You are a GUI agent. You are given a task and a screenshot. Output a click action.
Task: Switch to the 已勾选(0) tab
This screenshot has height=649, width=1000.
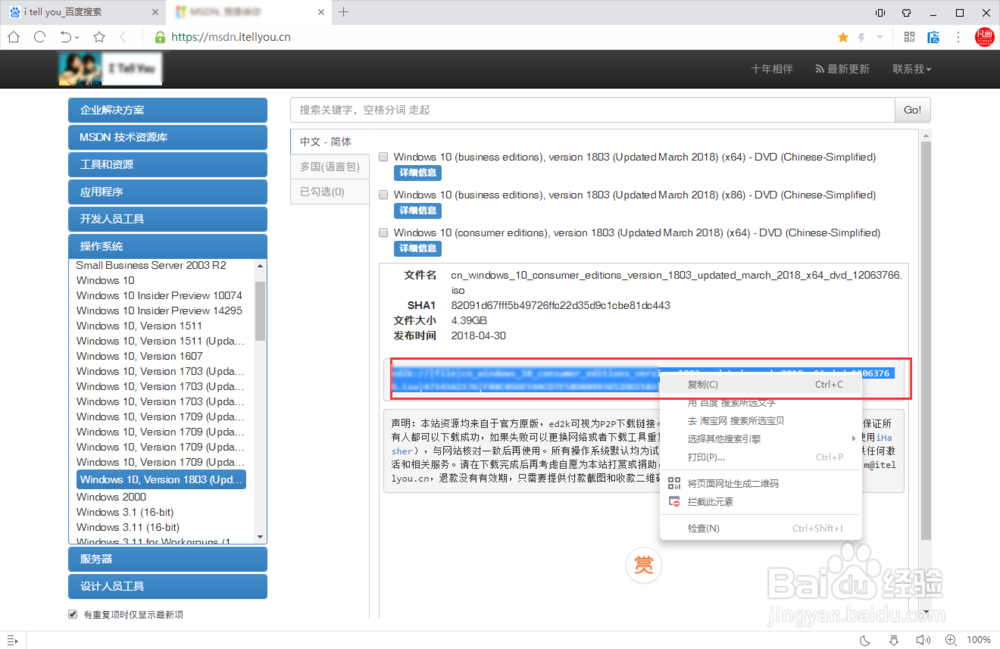(330, 191)
